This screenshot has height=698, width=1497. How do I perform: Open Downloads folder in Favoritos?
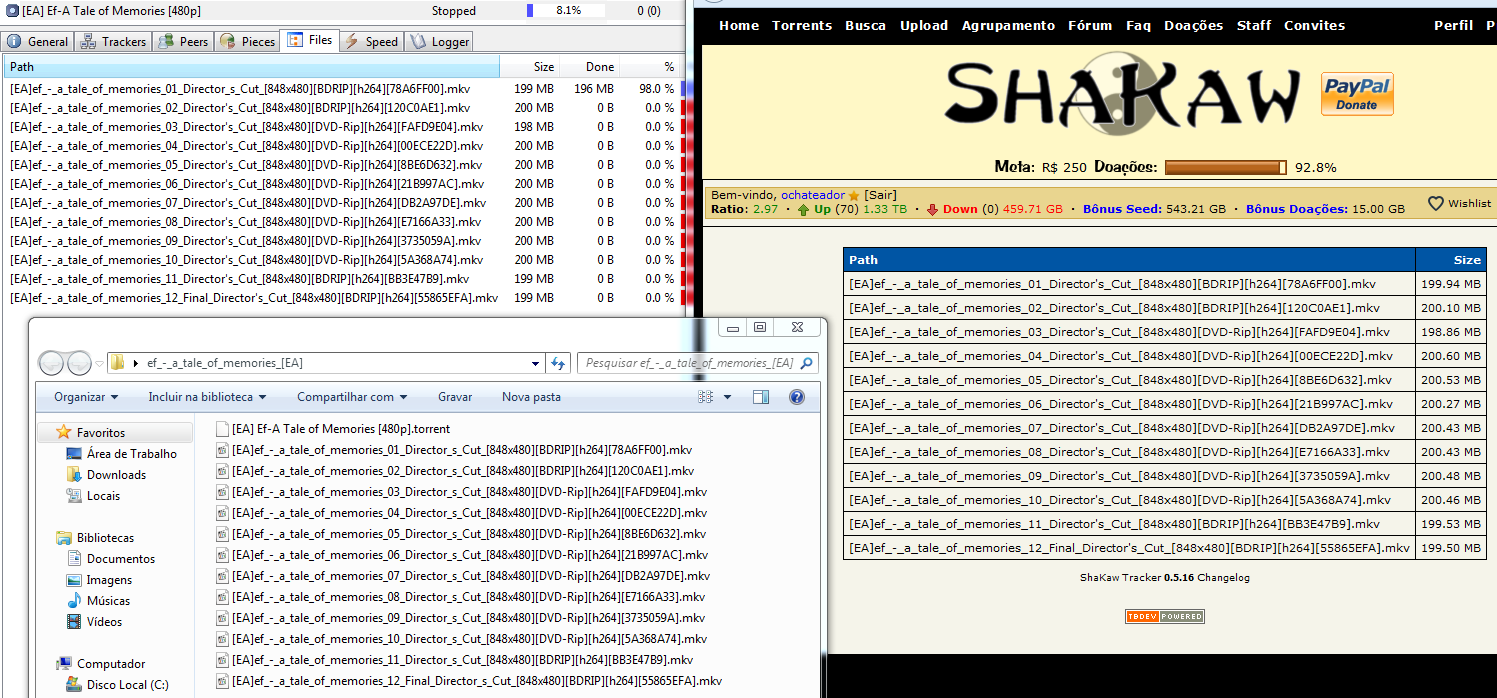(x=116, y=475)
